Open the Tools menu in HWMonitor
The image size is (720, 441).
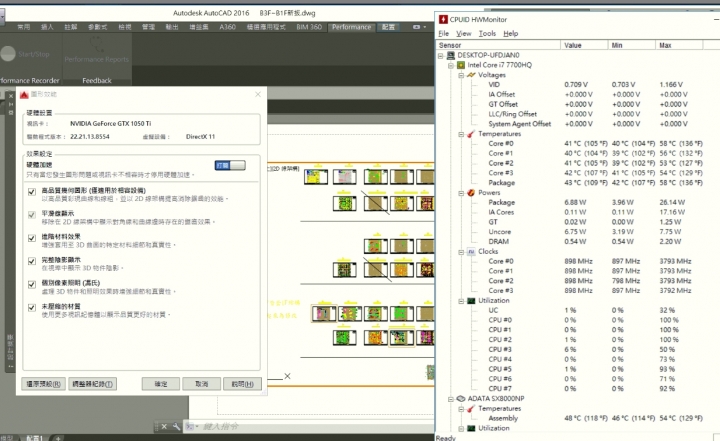tap(487, 34)
